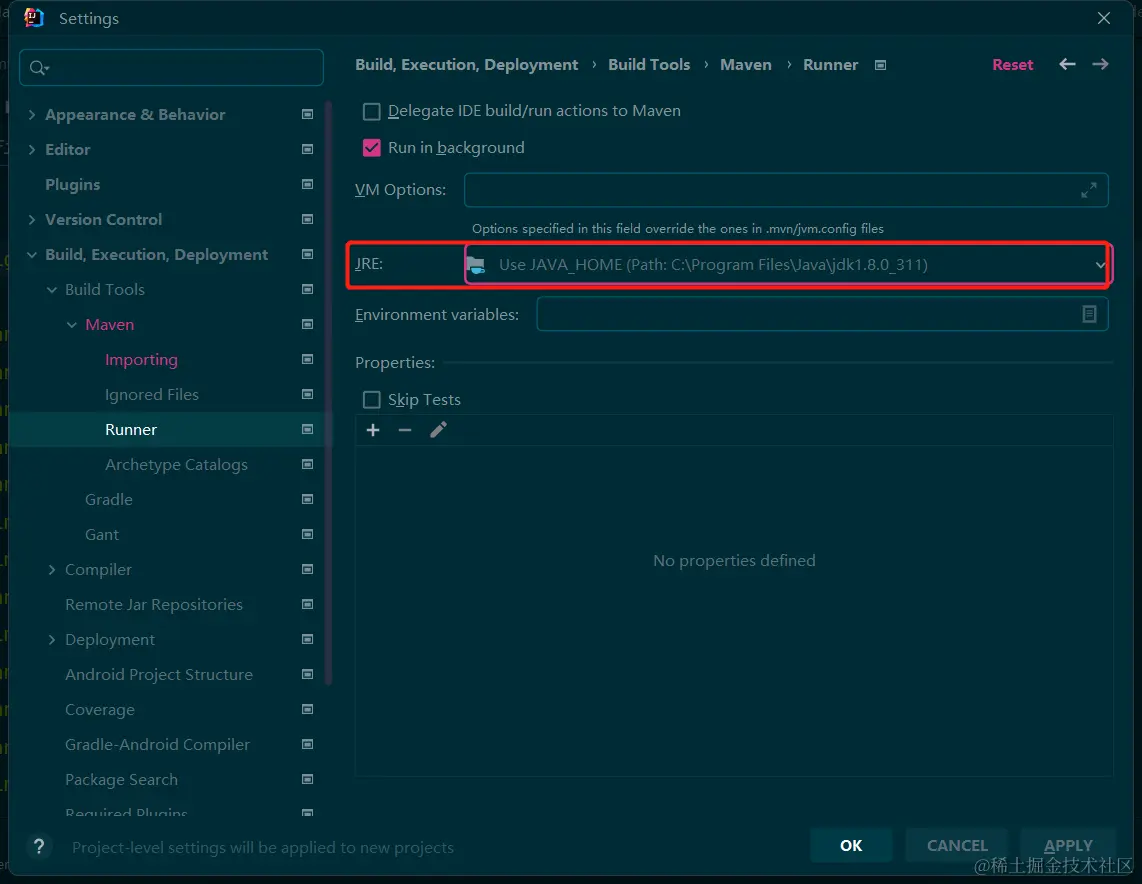The image size is (1142, 884).
Task: Add a new Maven property
Action: coord(373,430)
